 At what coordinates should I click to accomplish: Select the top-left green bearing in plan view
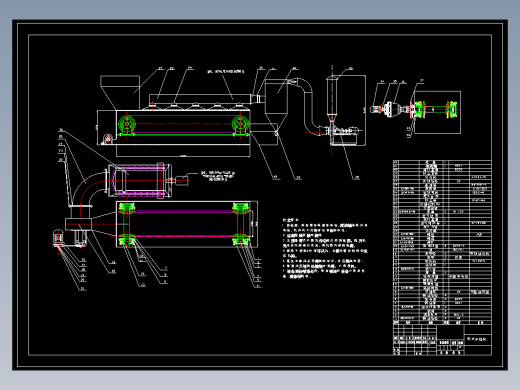(127, 208)
